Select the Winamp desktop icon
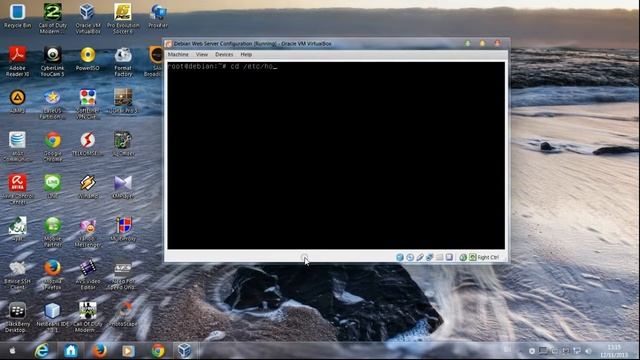 [x=87, y=187]
